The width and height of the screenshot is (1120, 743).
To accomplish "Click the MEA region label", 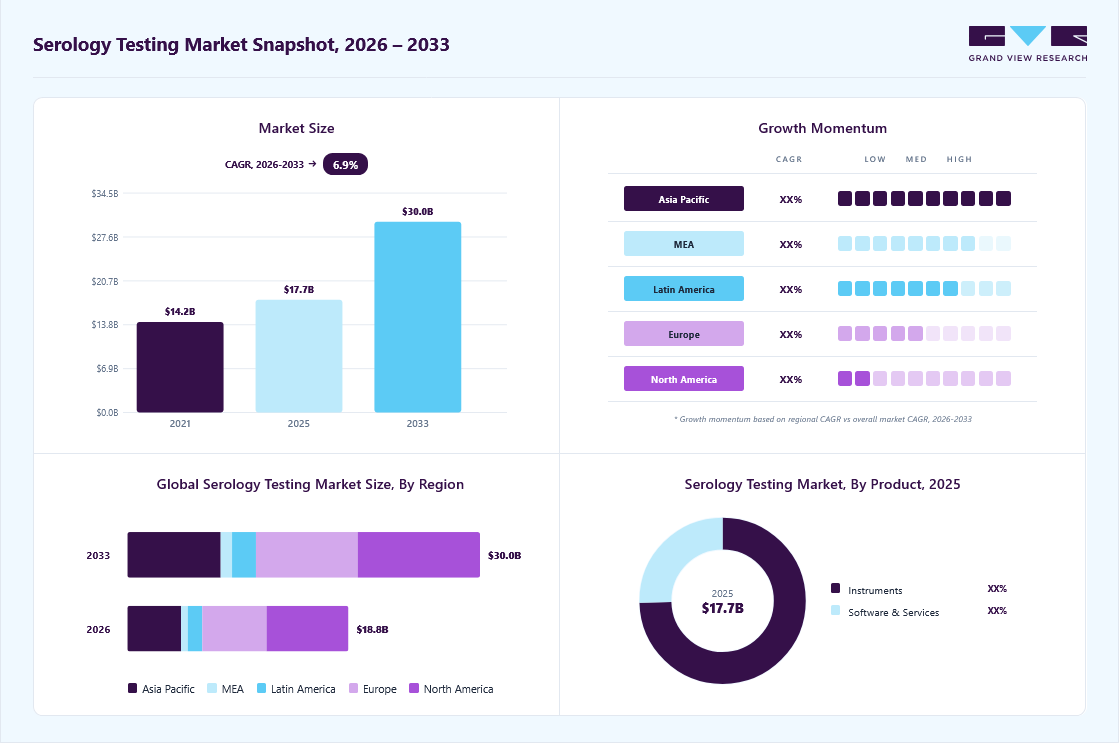I will pos(684,244).
